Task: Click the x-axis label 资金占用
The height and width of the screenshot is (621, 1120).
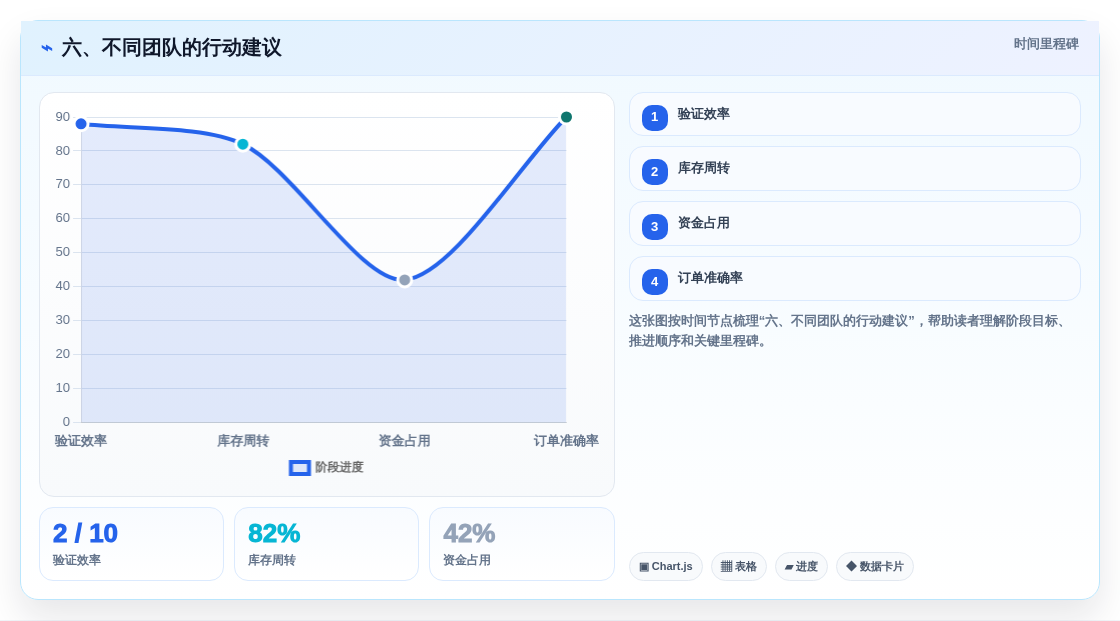Action: [x=404, y=441]
